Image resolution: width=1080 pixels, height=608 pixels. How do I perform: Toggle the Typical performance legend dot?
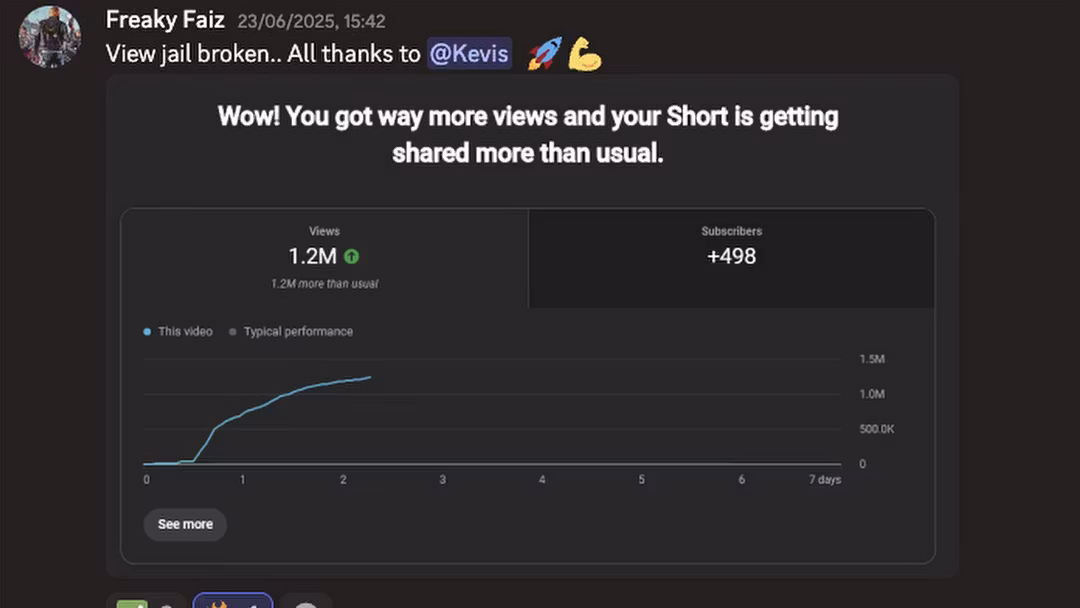[233, 332]
